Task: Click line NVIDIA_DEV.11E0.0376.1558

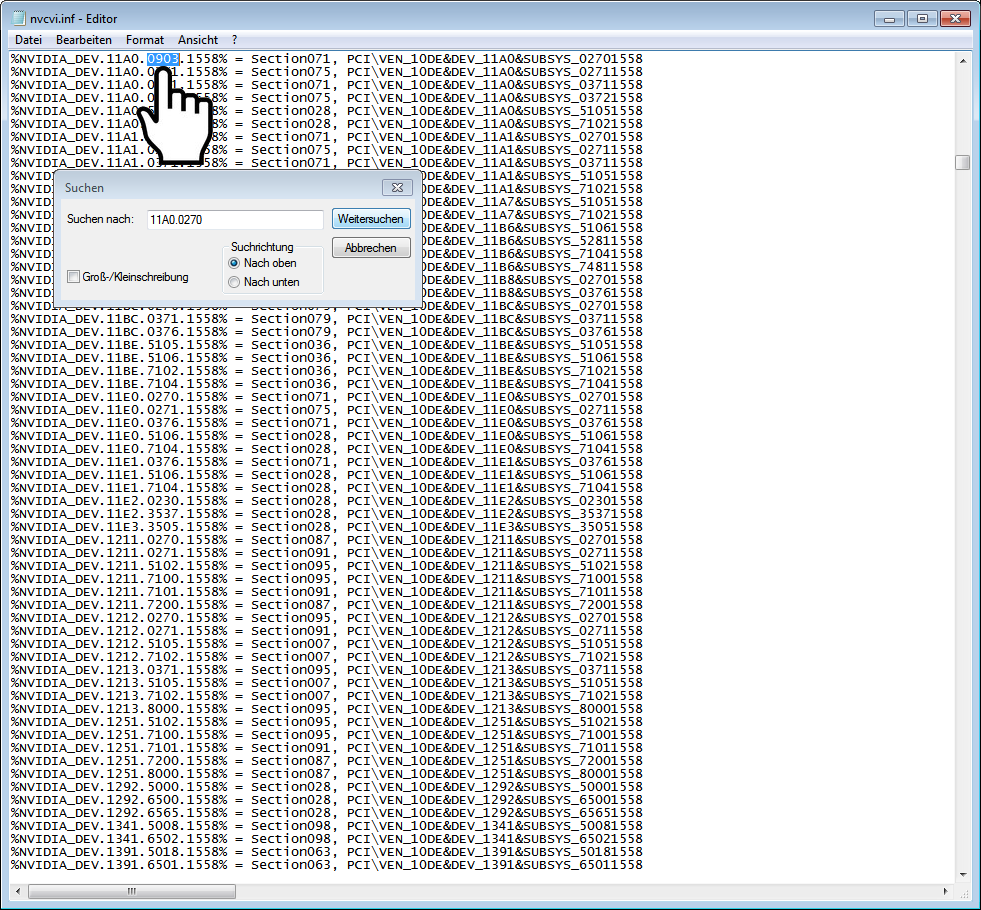Action: (327, 423)
